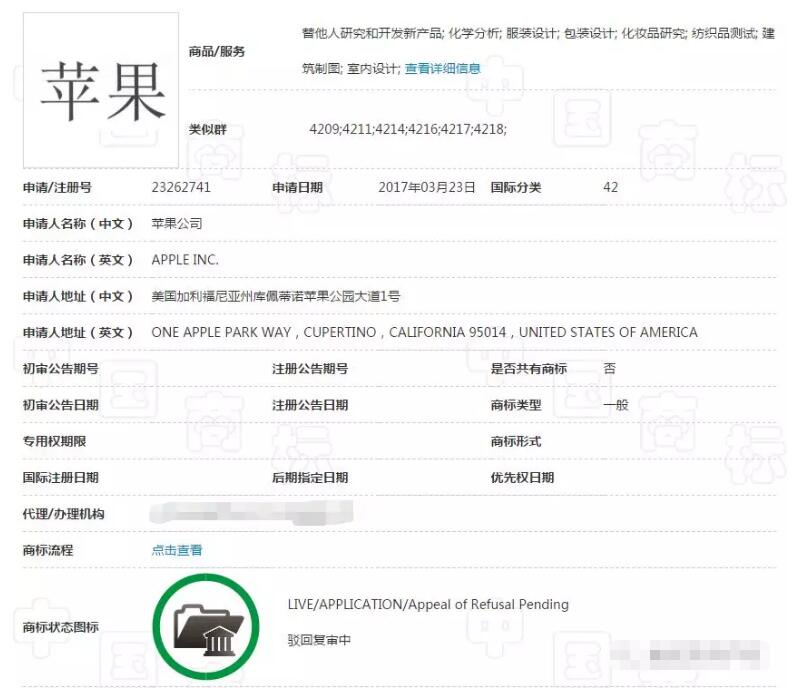The image size is (794, 692).
Task: Click the 是否共有商标 value 否
Action: tap(610, 368)
